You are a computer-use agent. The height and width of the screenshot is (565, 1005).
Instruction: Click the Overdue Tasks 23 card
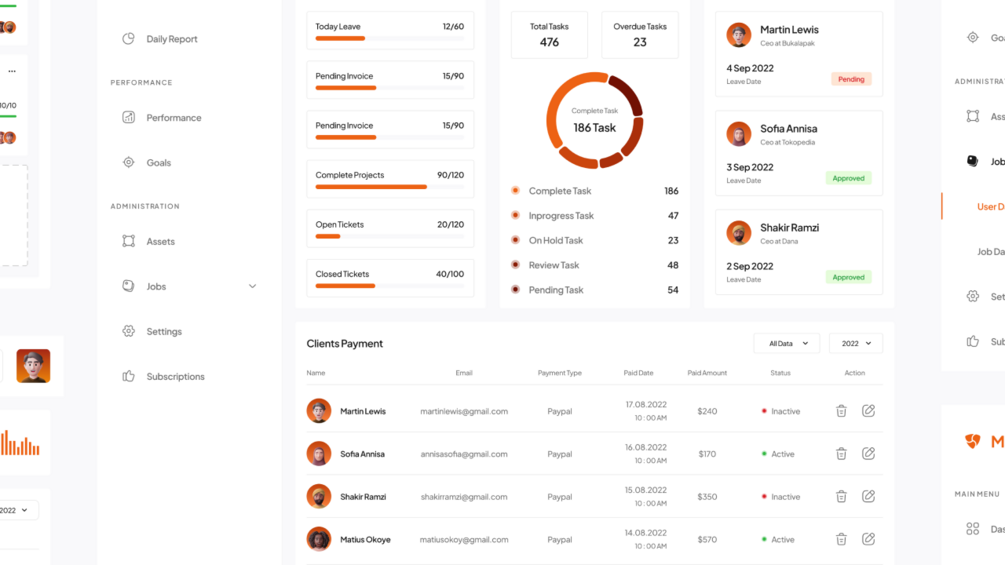tap(640, 35)
